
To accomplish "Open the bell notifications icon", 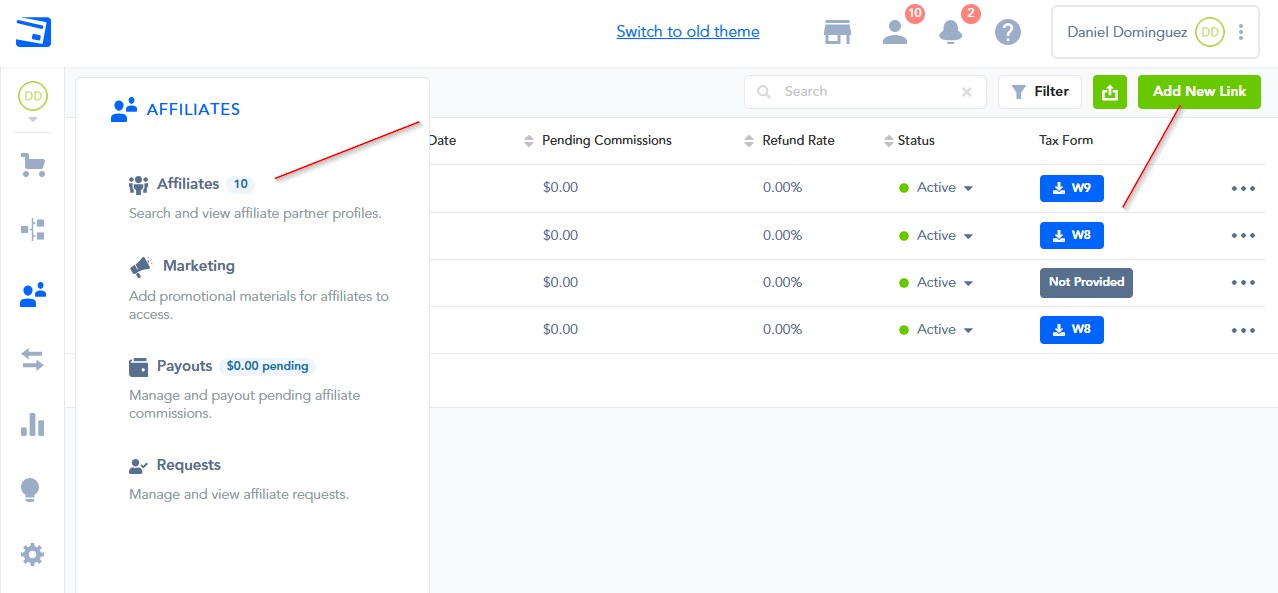I will click(950, 32).
